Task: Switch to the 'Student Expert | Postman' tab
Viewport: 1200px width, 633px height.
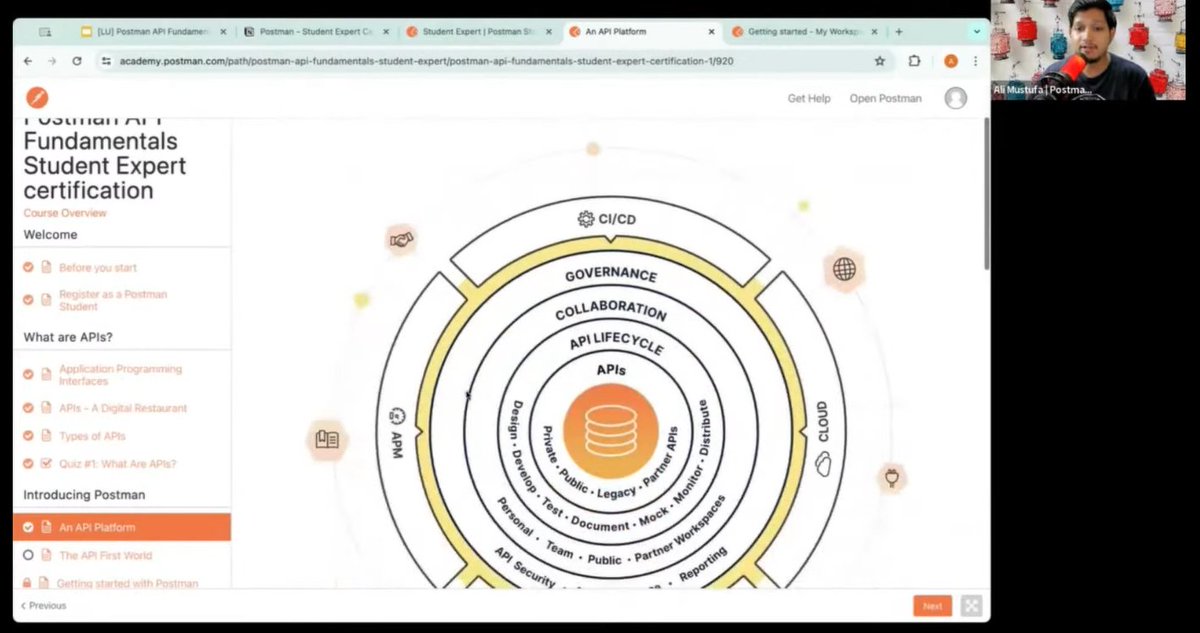Action: (480, 32)
